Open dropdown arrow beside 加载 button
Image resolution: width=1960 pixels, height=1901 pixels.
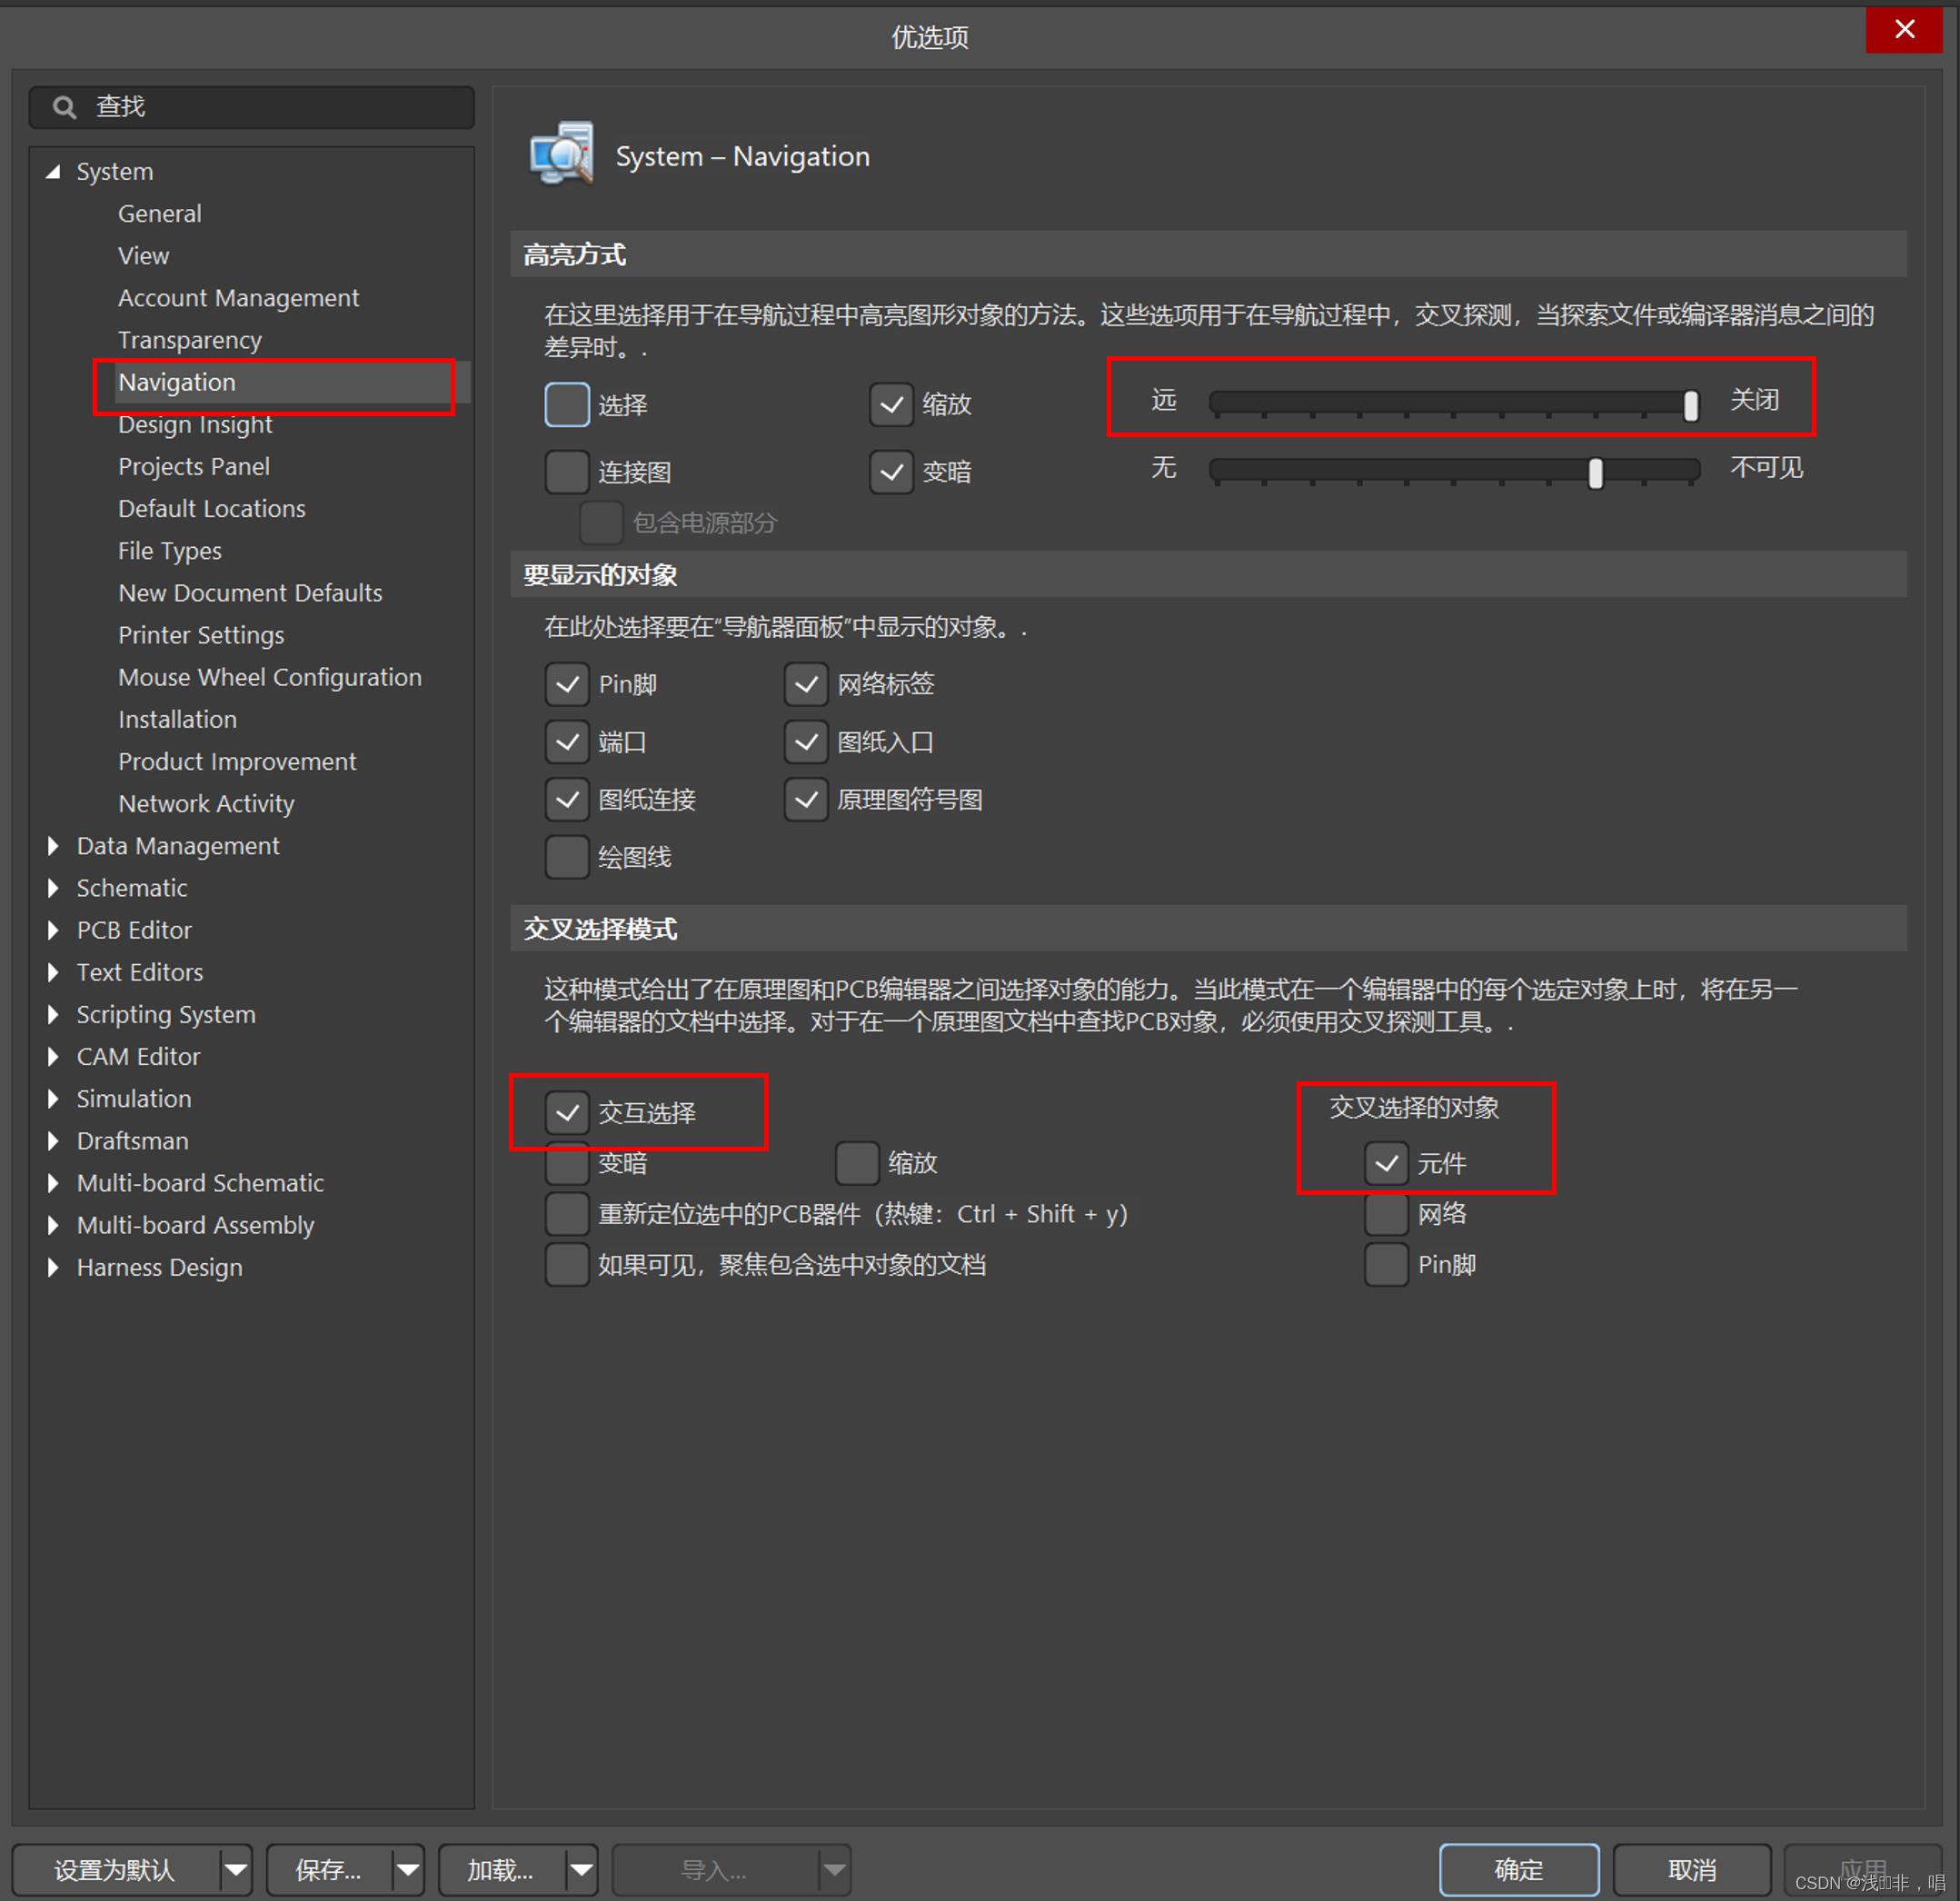pos(581,1868)
